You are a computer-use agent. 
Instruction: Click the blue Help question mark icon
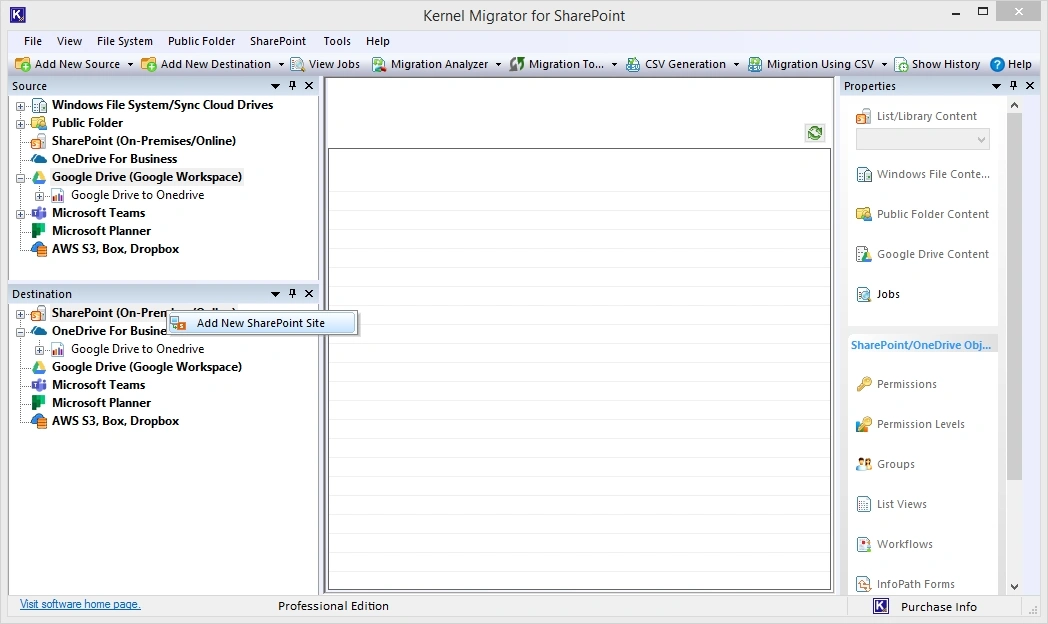click(997, 64)
